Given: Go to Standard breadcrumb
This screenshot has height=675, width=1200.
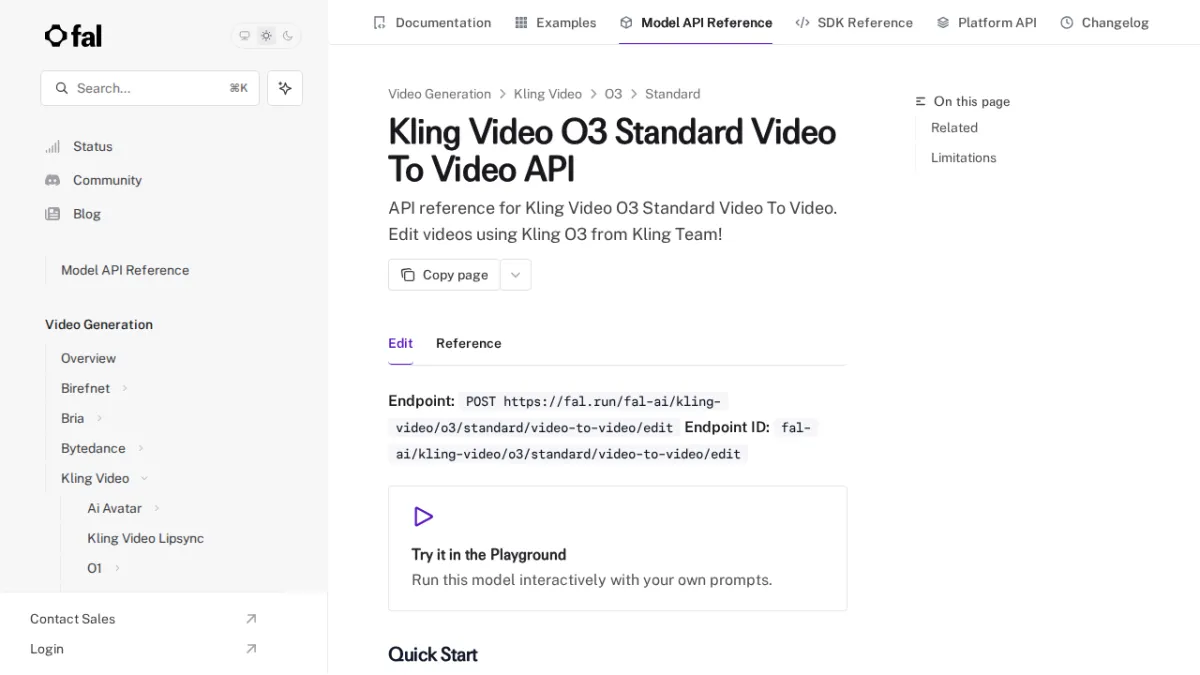Looking at the screenshot, I should click(673, 94).
